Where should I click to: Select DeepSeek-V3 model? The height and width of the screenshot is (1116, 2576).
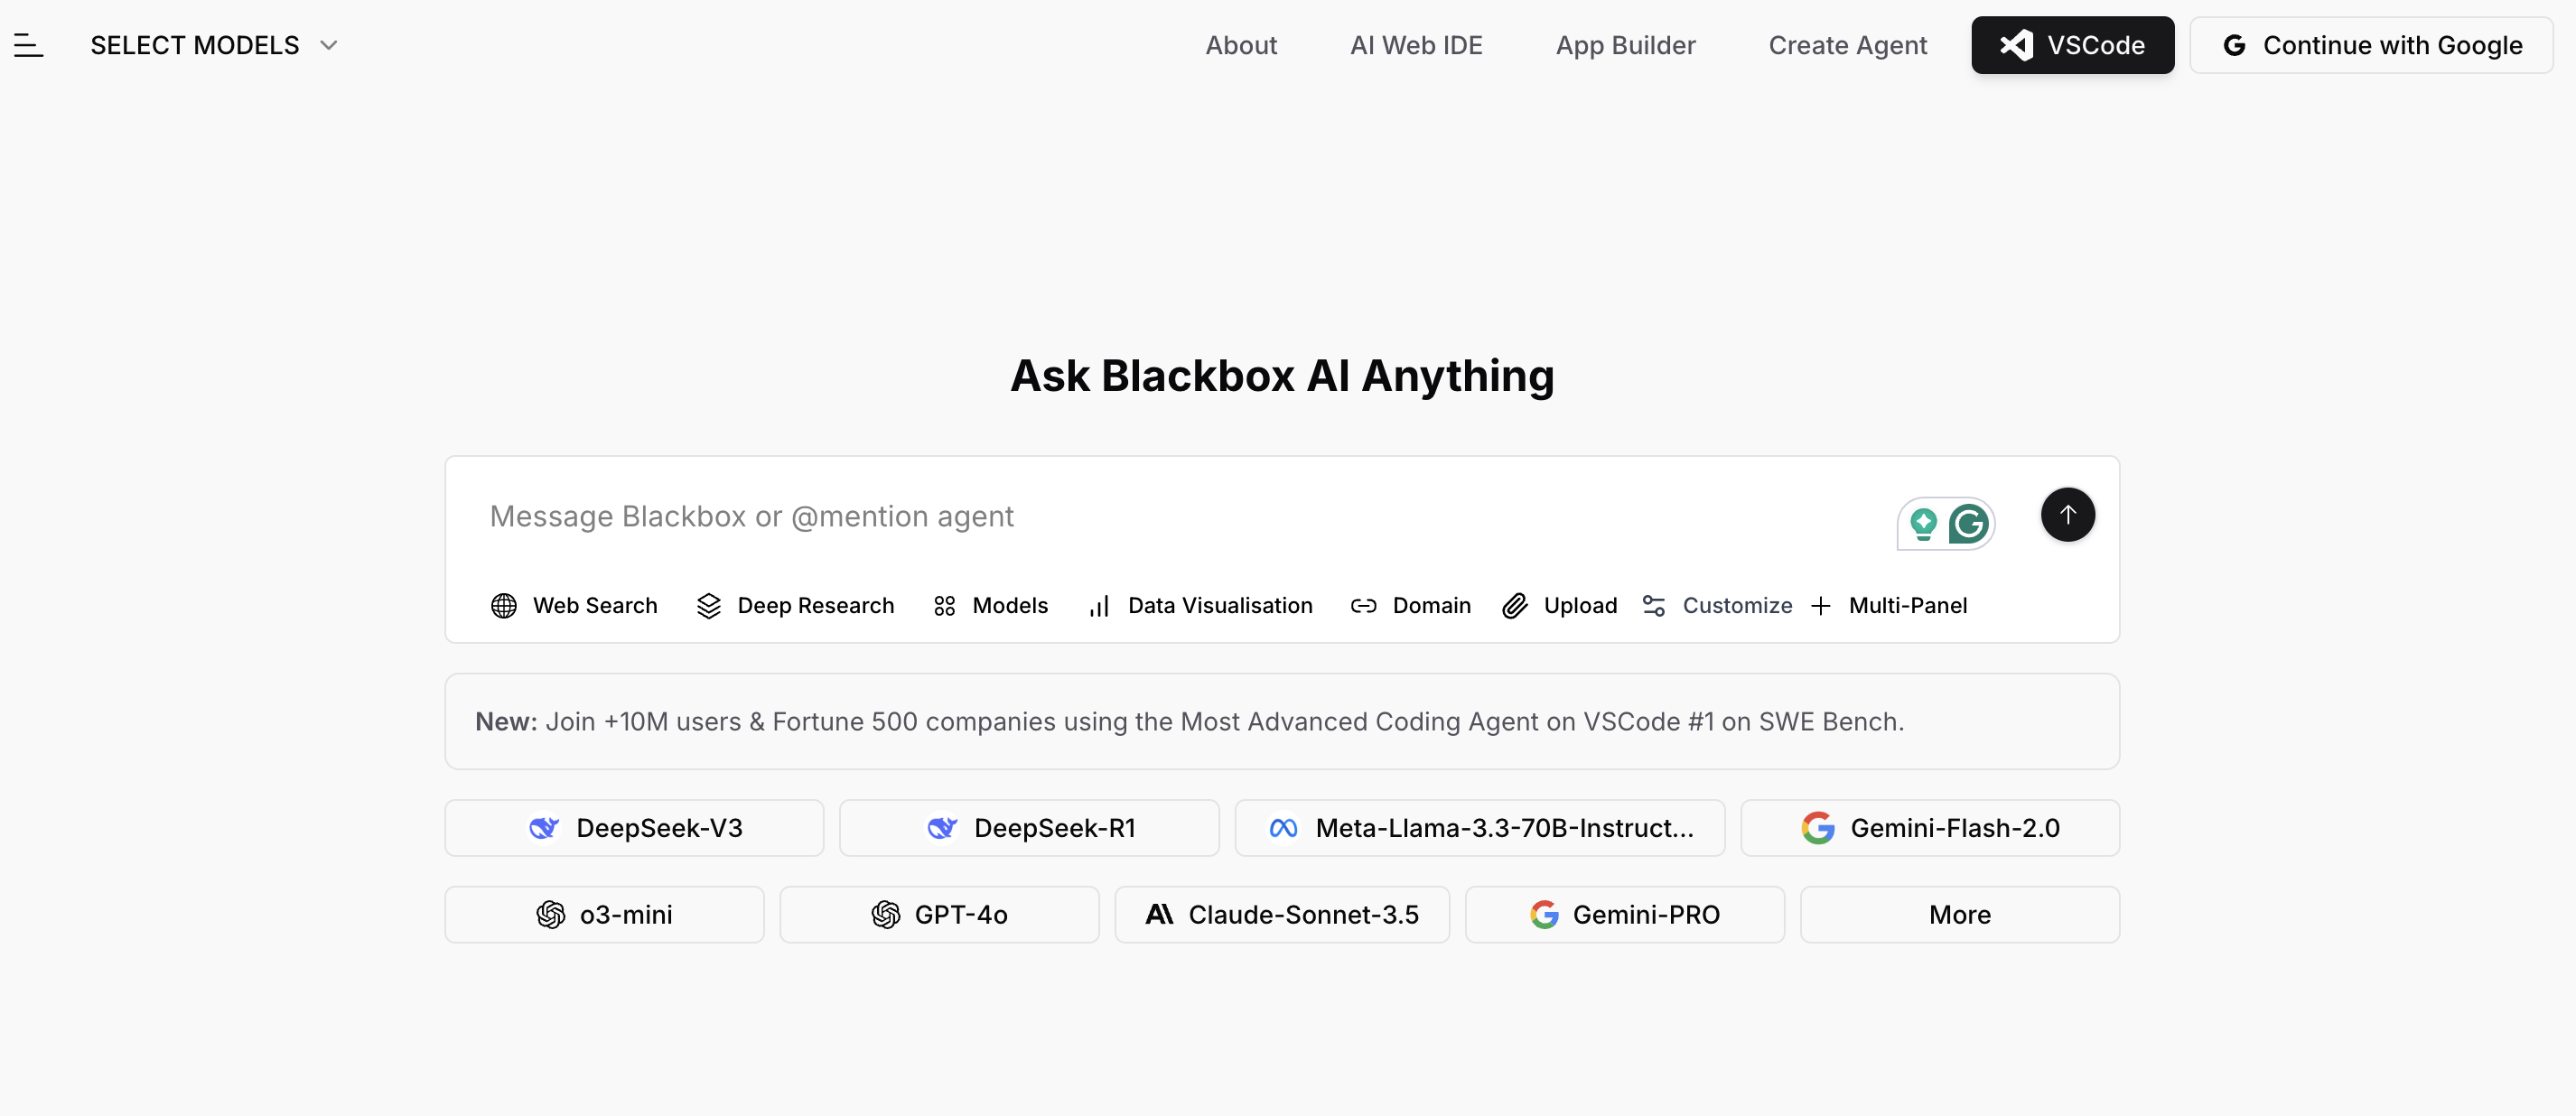point(634,828)
